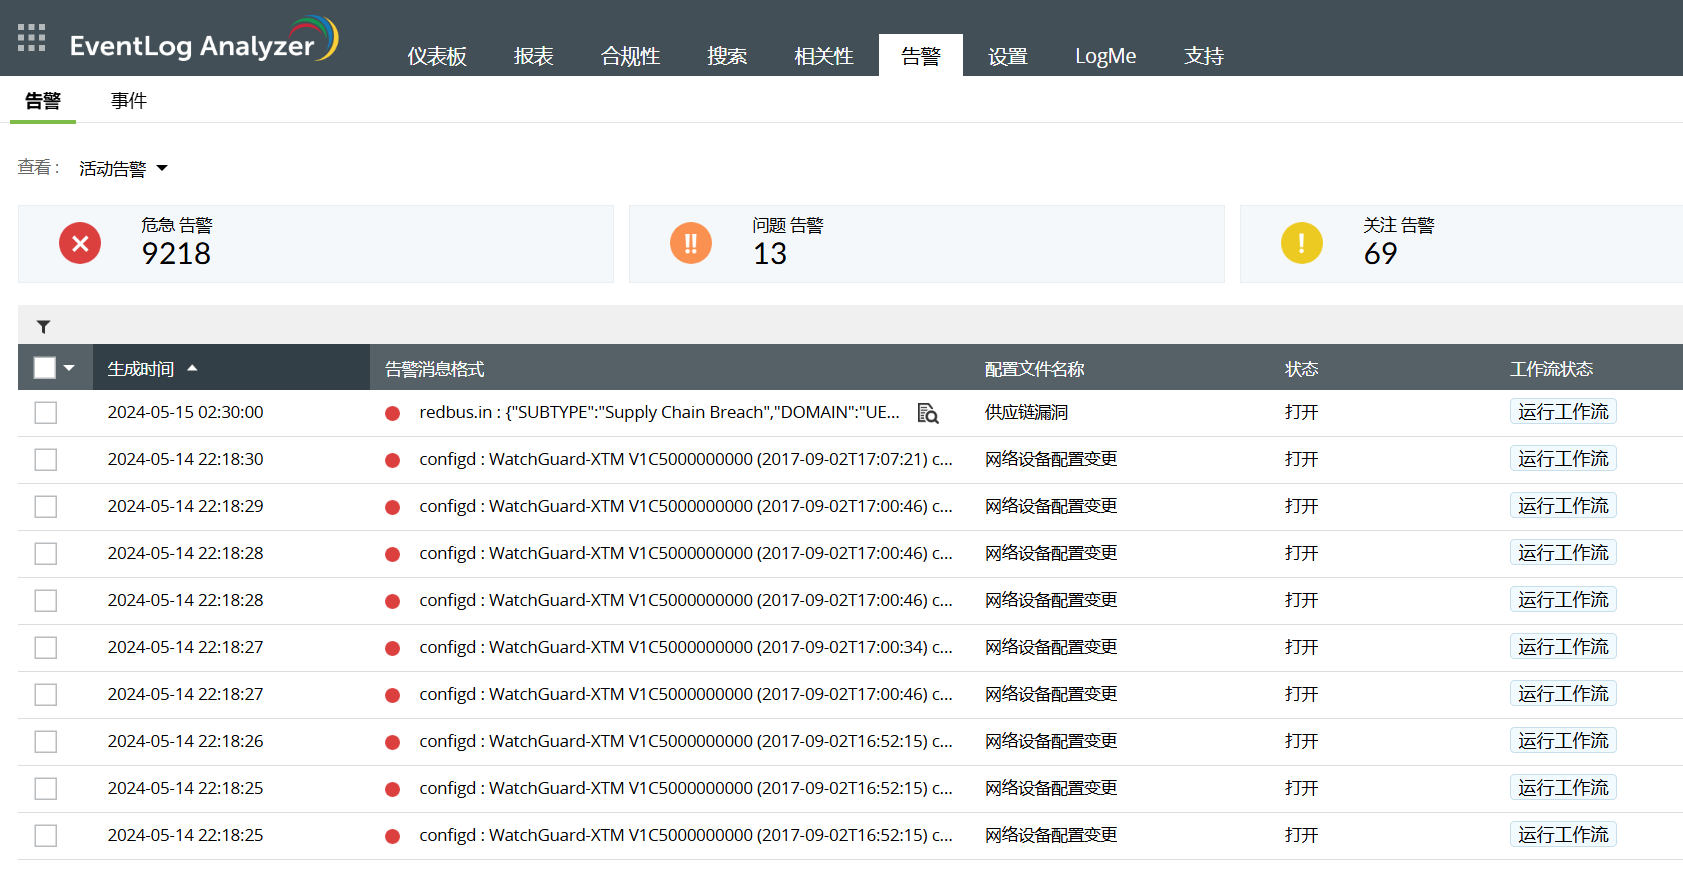Click the timestamp 2024-05-15 02:30:00
The width and height of the screenshot is (1683, 882).
[186, 412]
